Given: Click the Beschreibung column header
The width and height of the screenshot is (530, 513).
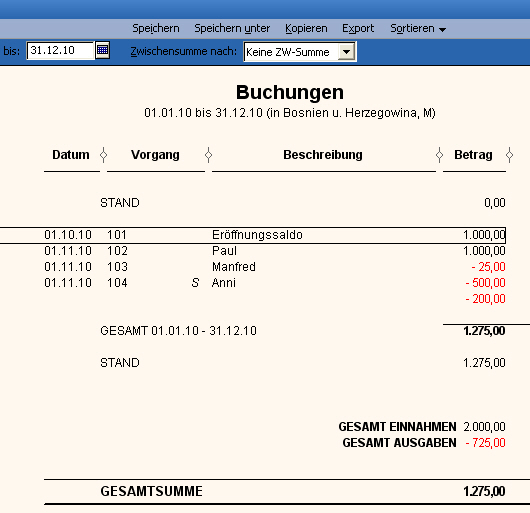Looking at the screenshot, I should point(323,155).
